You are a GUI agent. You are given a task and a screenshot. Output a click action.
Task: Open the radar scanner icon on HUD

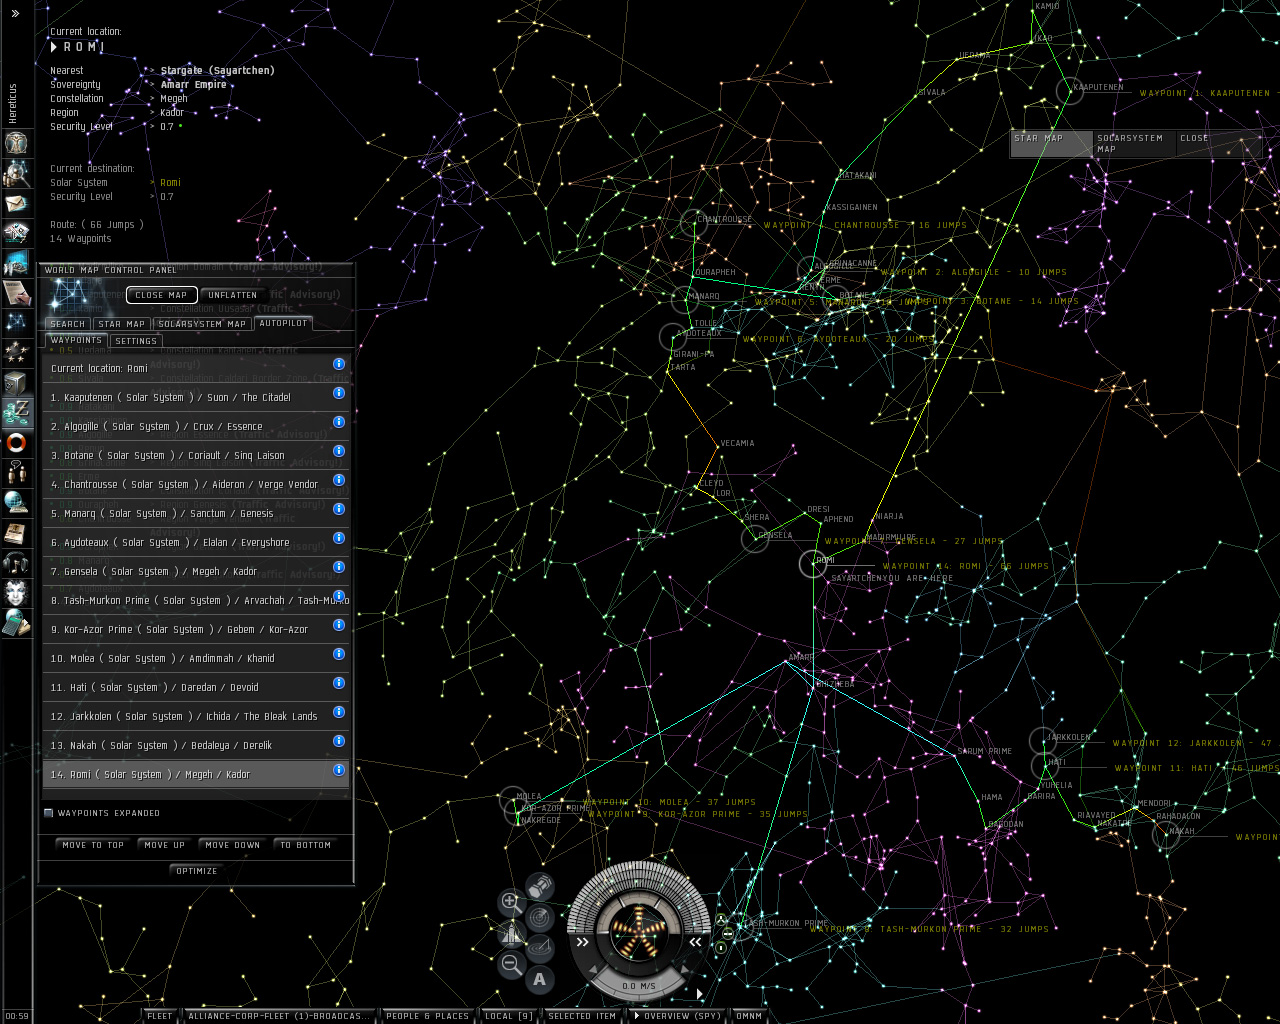540,917
